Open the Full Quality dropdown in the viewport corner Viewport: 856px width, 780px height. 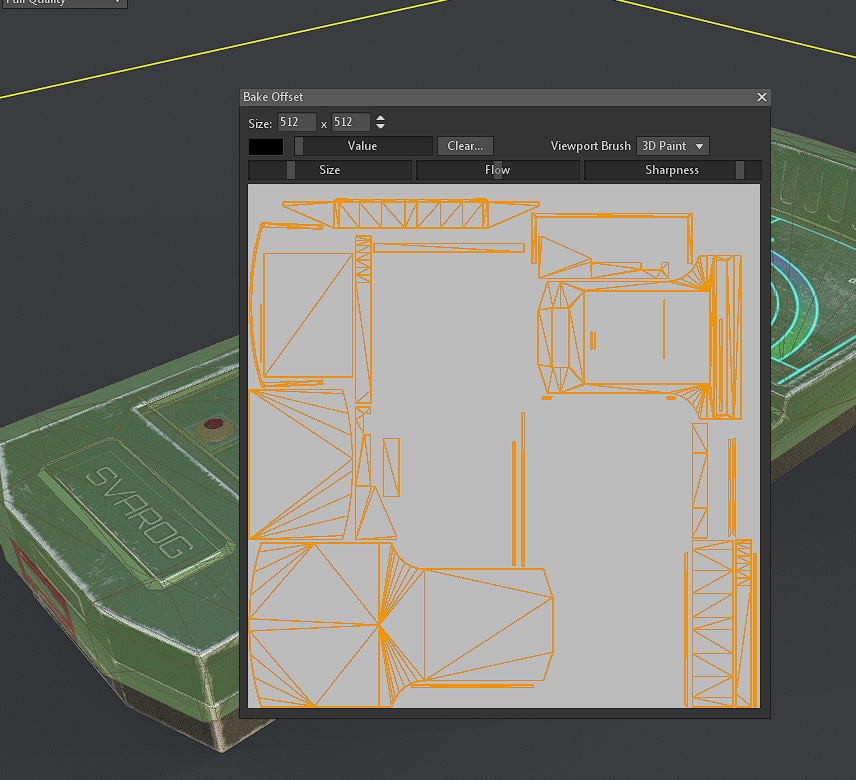(x=64, y=3)
